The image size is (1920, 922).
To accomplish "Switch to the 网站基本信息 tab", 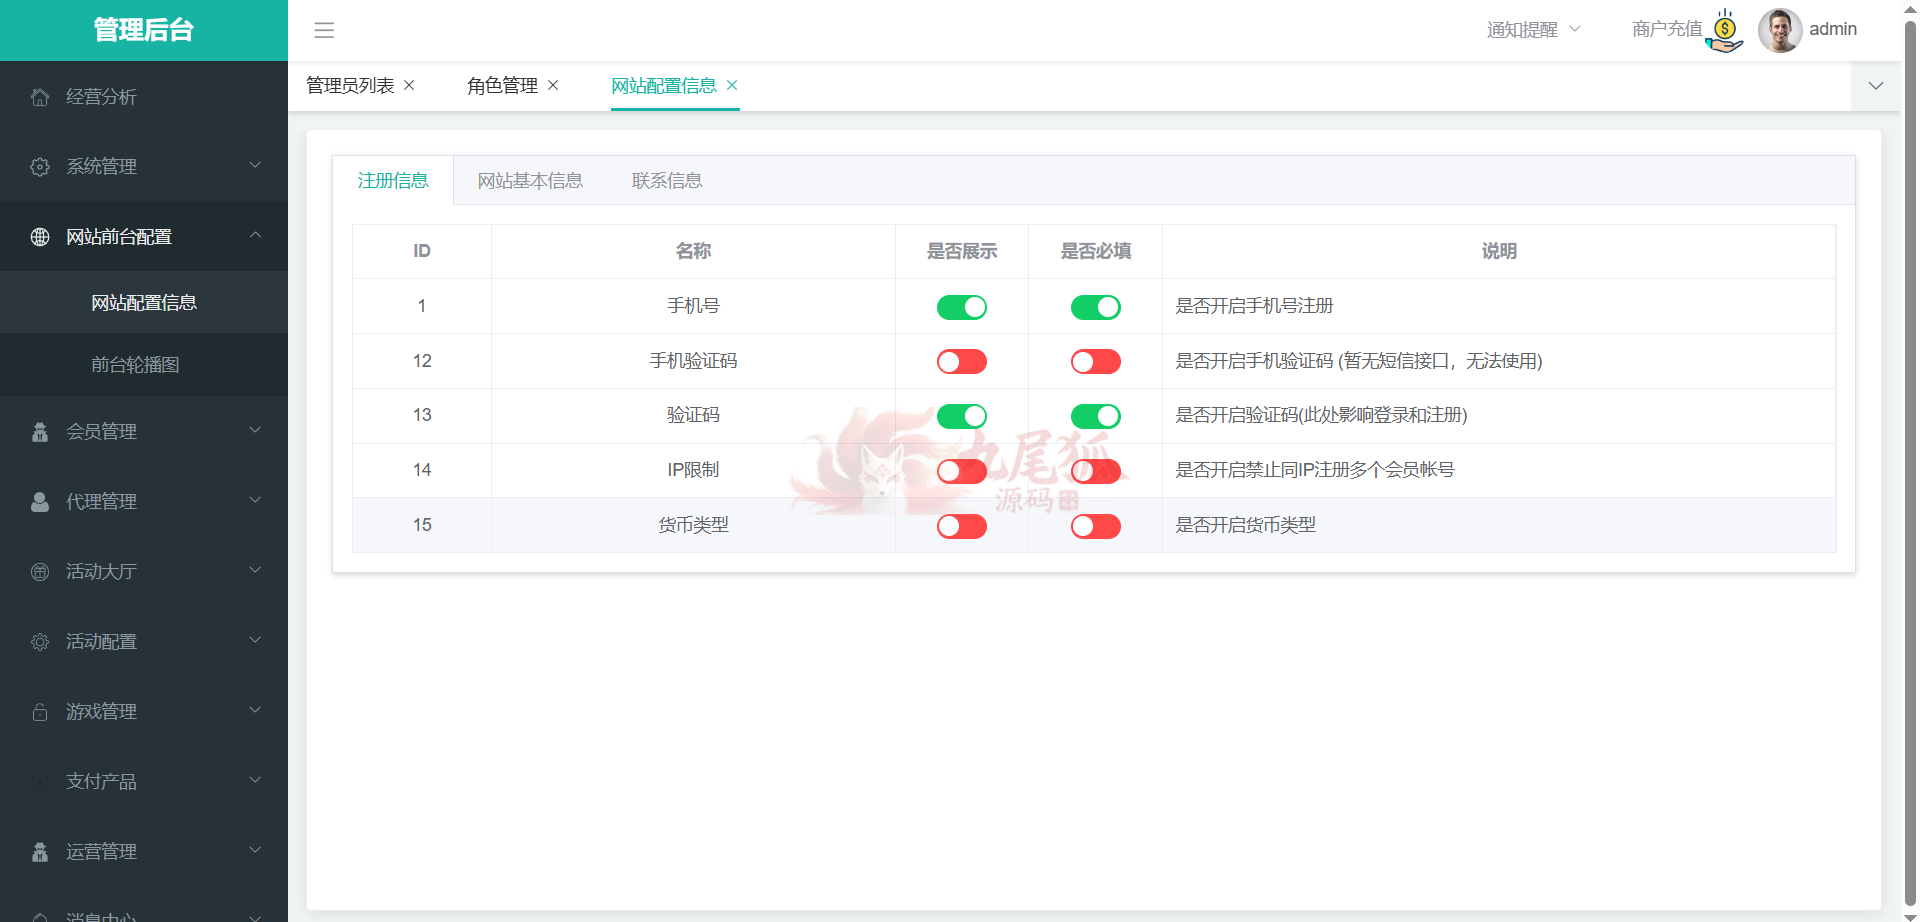I will pos(530,181).
